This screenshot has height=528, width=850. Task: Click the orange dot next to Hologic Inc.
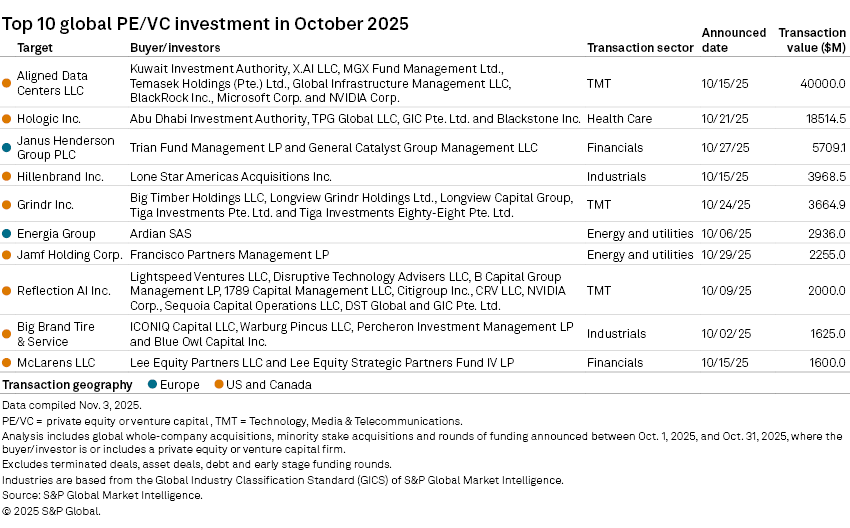pyautogui.click(x=7, y=119)
